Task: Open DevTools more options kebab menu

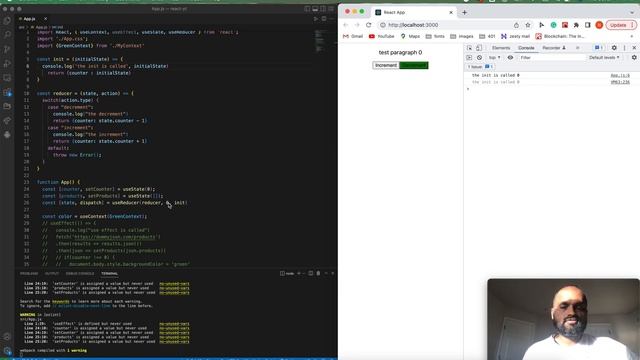Action: pyautogui.click(x=624, y=48)
